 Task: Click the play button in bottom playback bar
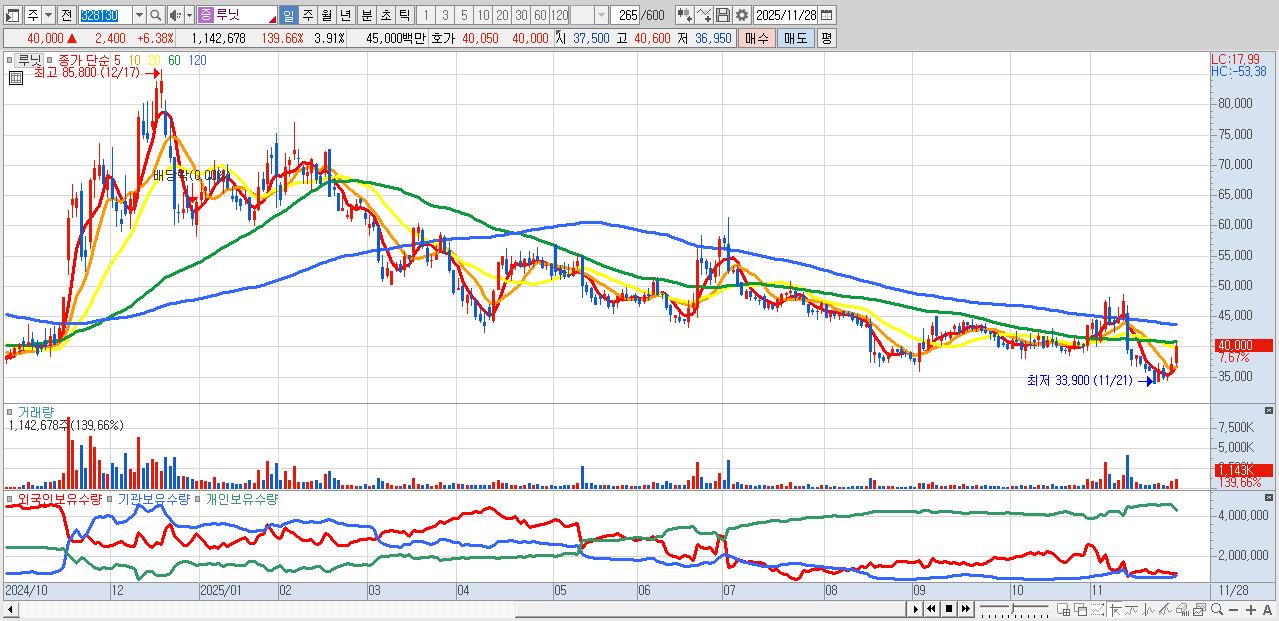(916, 609)
